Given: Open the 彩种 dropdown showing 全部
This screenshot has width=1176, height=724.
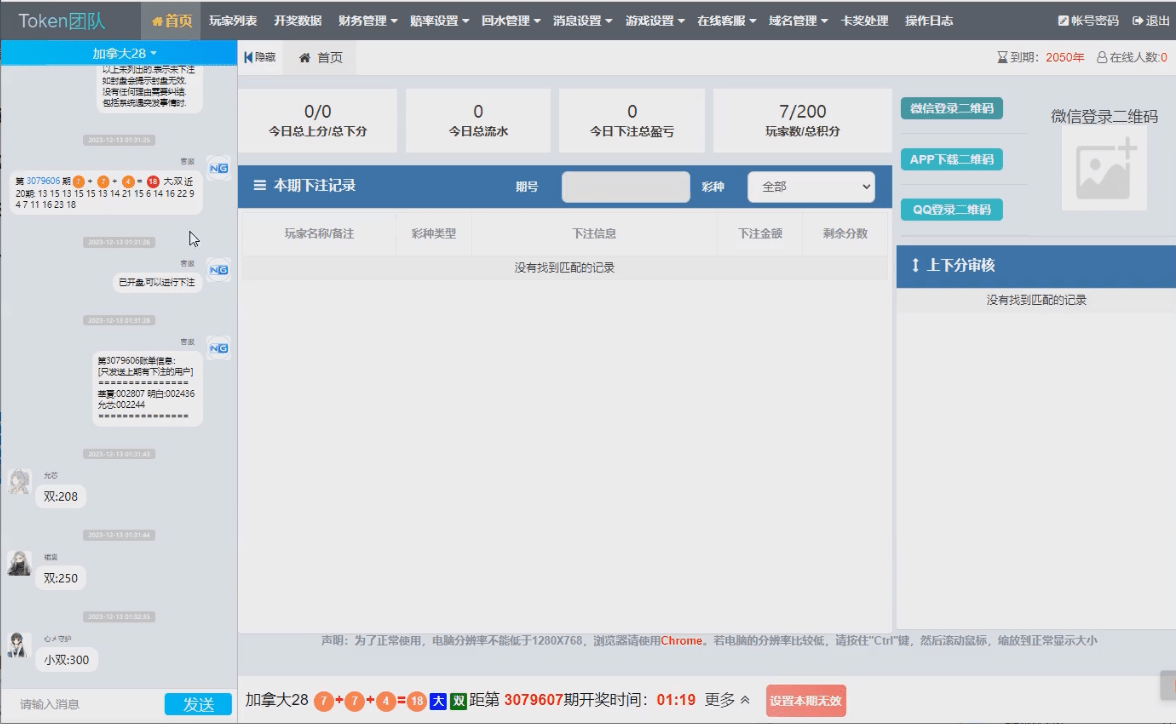Looking at the screenshot, I should pyautogui.click(x=810, y=187).
